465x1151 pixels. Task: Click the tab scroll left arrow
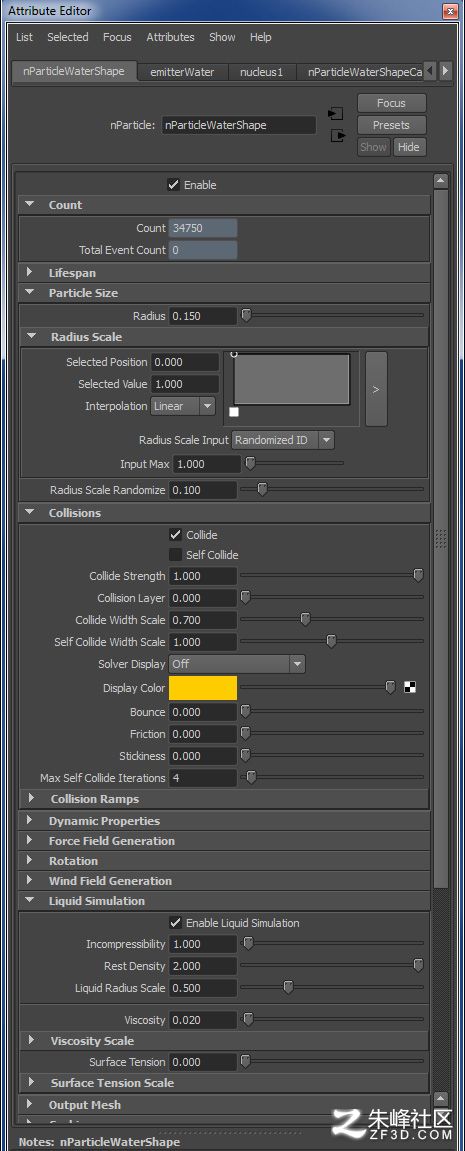(x=430, y=71)
